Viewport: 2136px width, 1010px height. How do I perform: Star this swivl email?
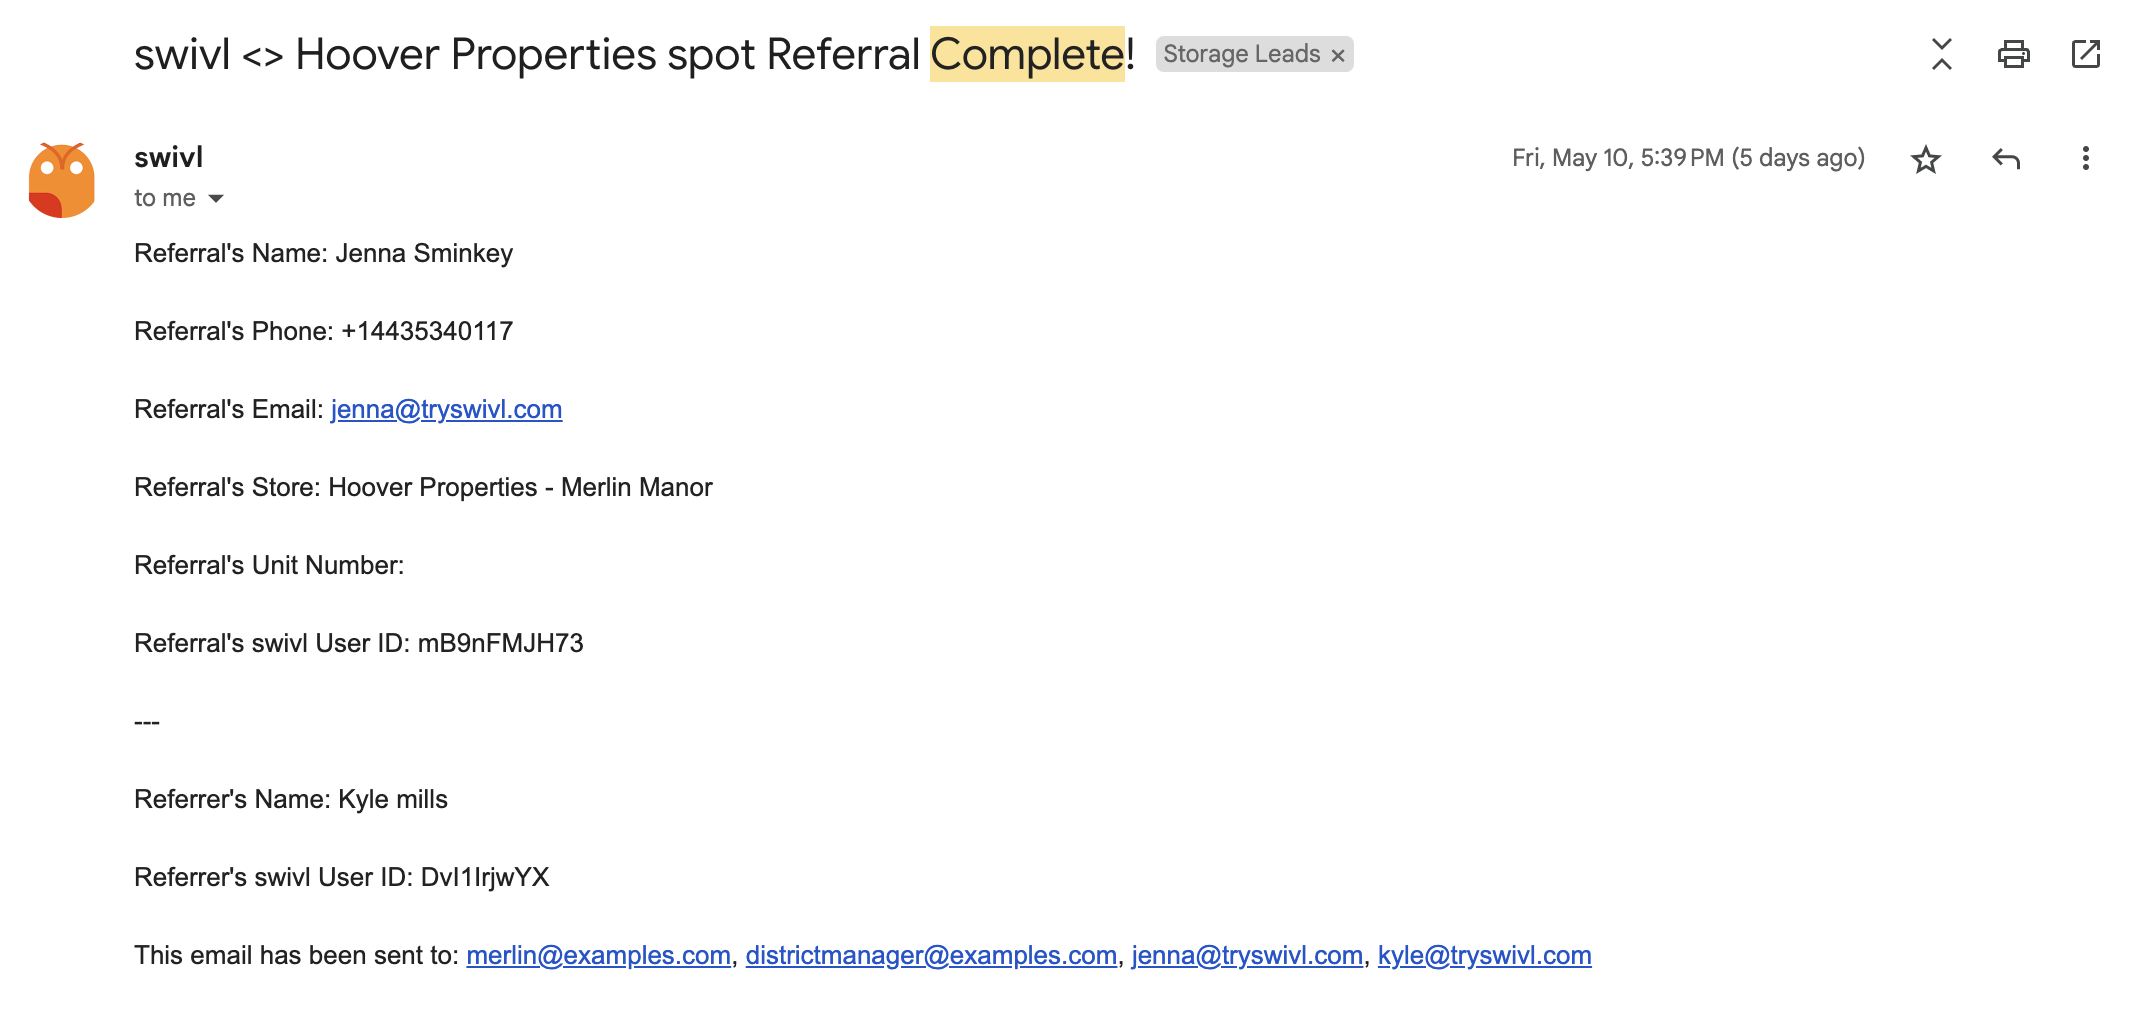1925,159
